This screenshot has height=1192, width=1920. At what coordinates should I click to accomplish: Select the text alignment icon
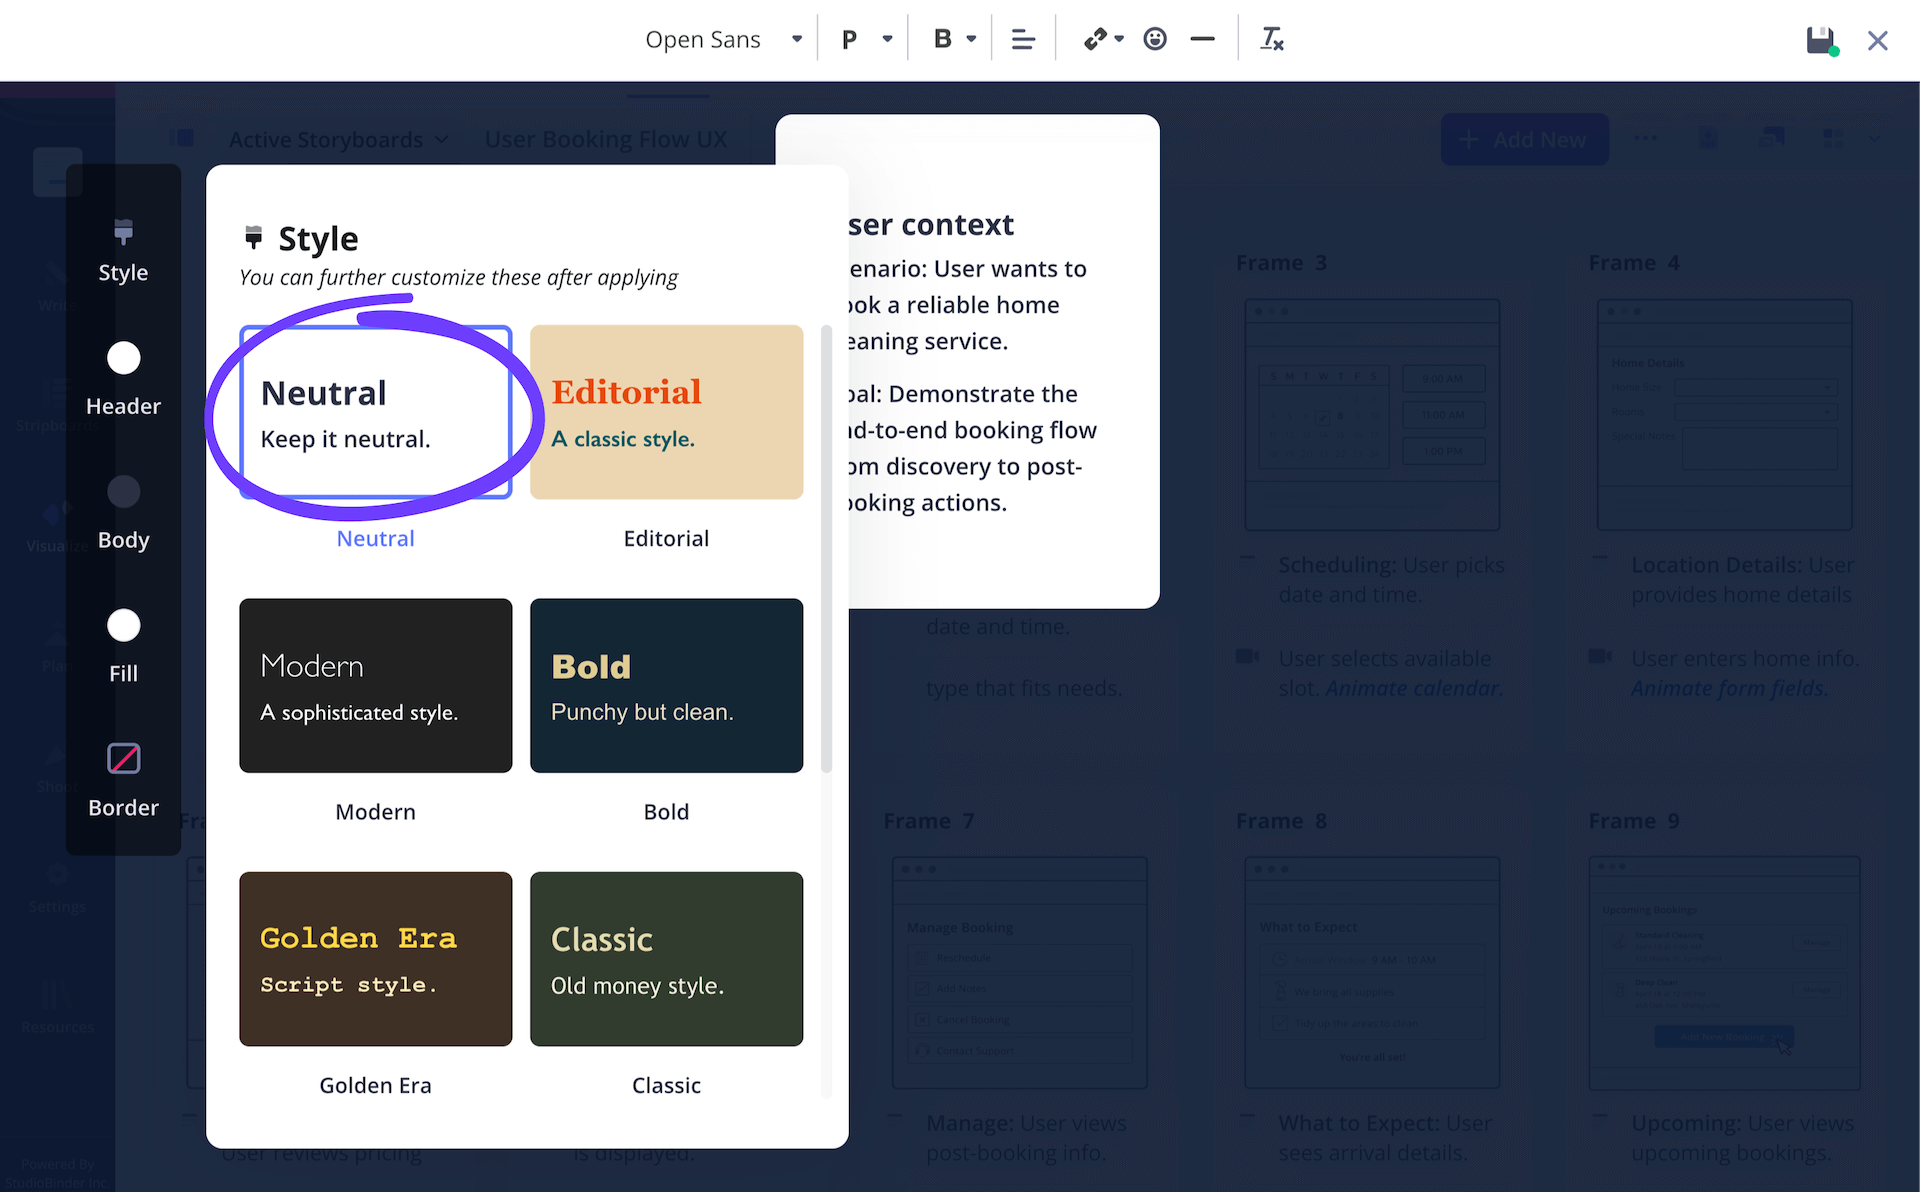click(x=1023, y=38)
